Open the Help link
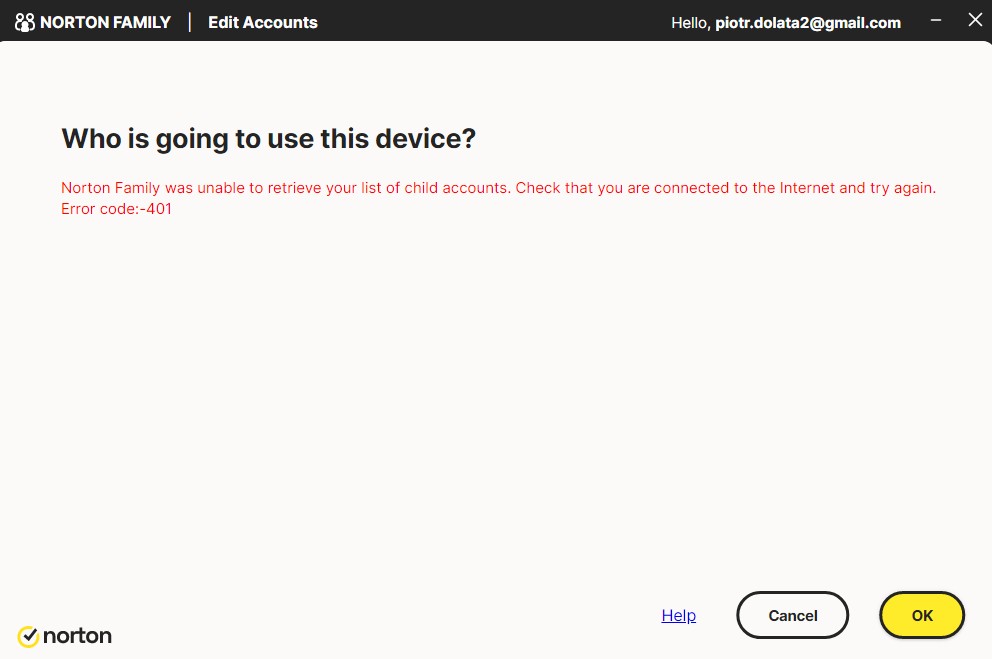 coord(678,615)
